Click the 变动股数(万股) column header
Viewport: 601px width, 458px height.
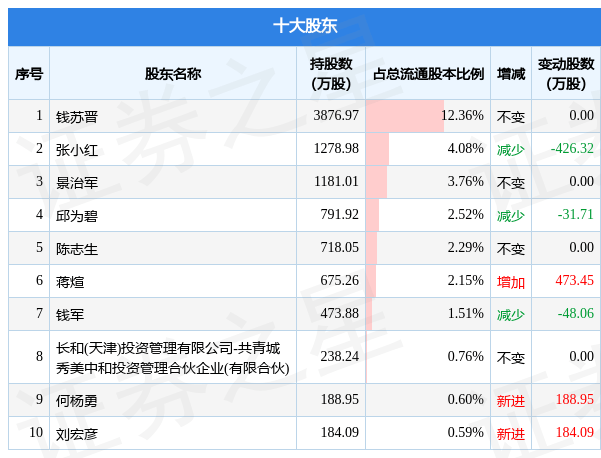565,74
